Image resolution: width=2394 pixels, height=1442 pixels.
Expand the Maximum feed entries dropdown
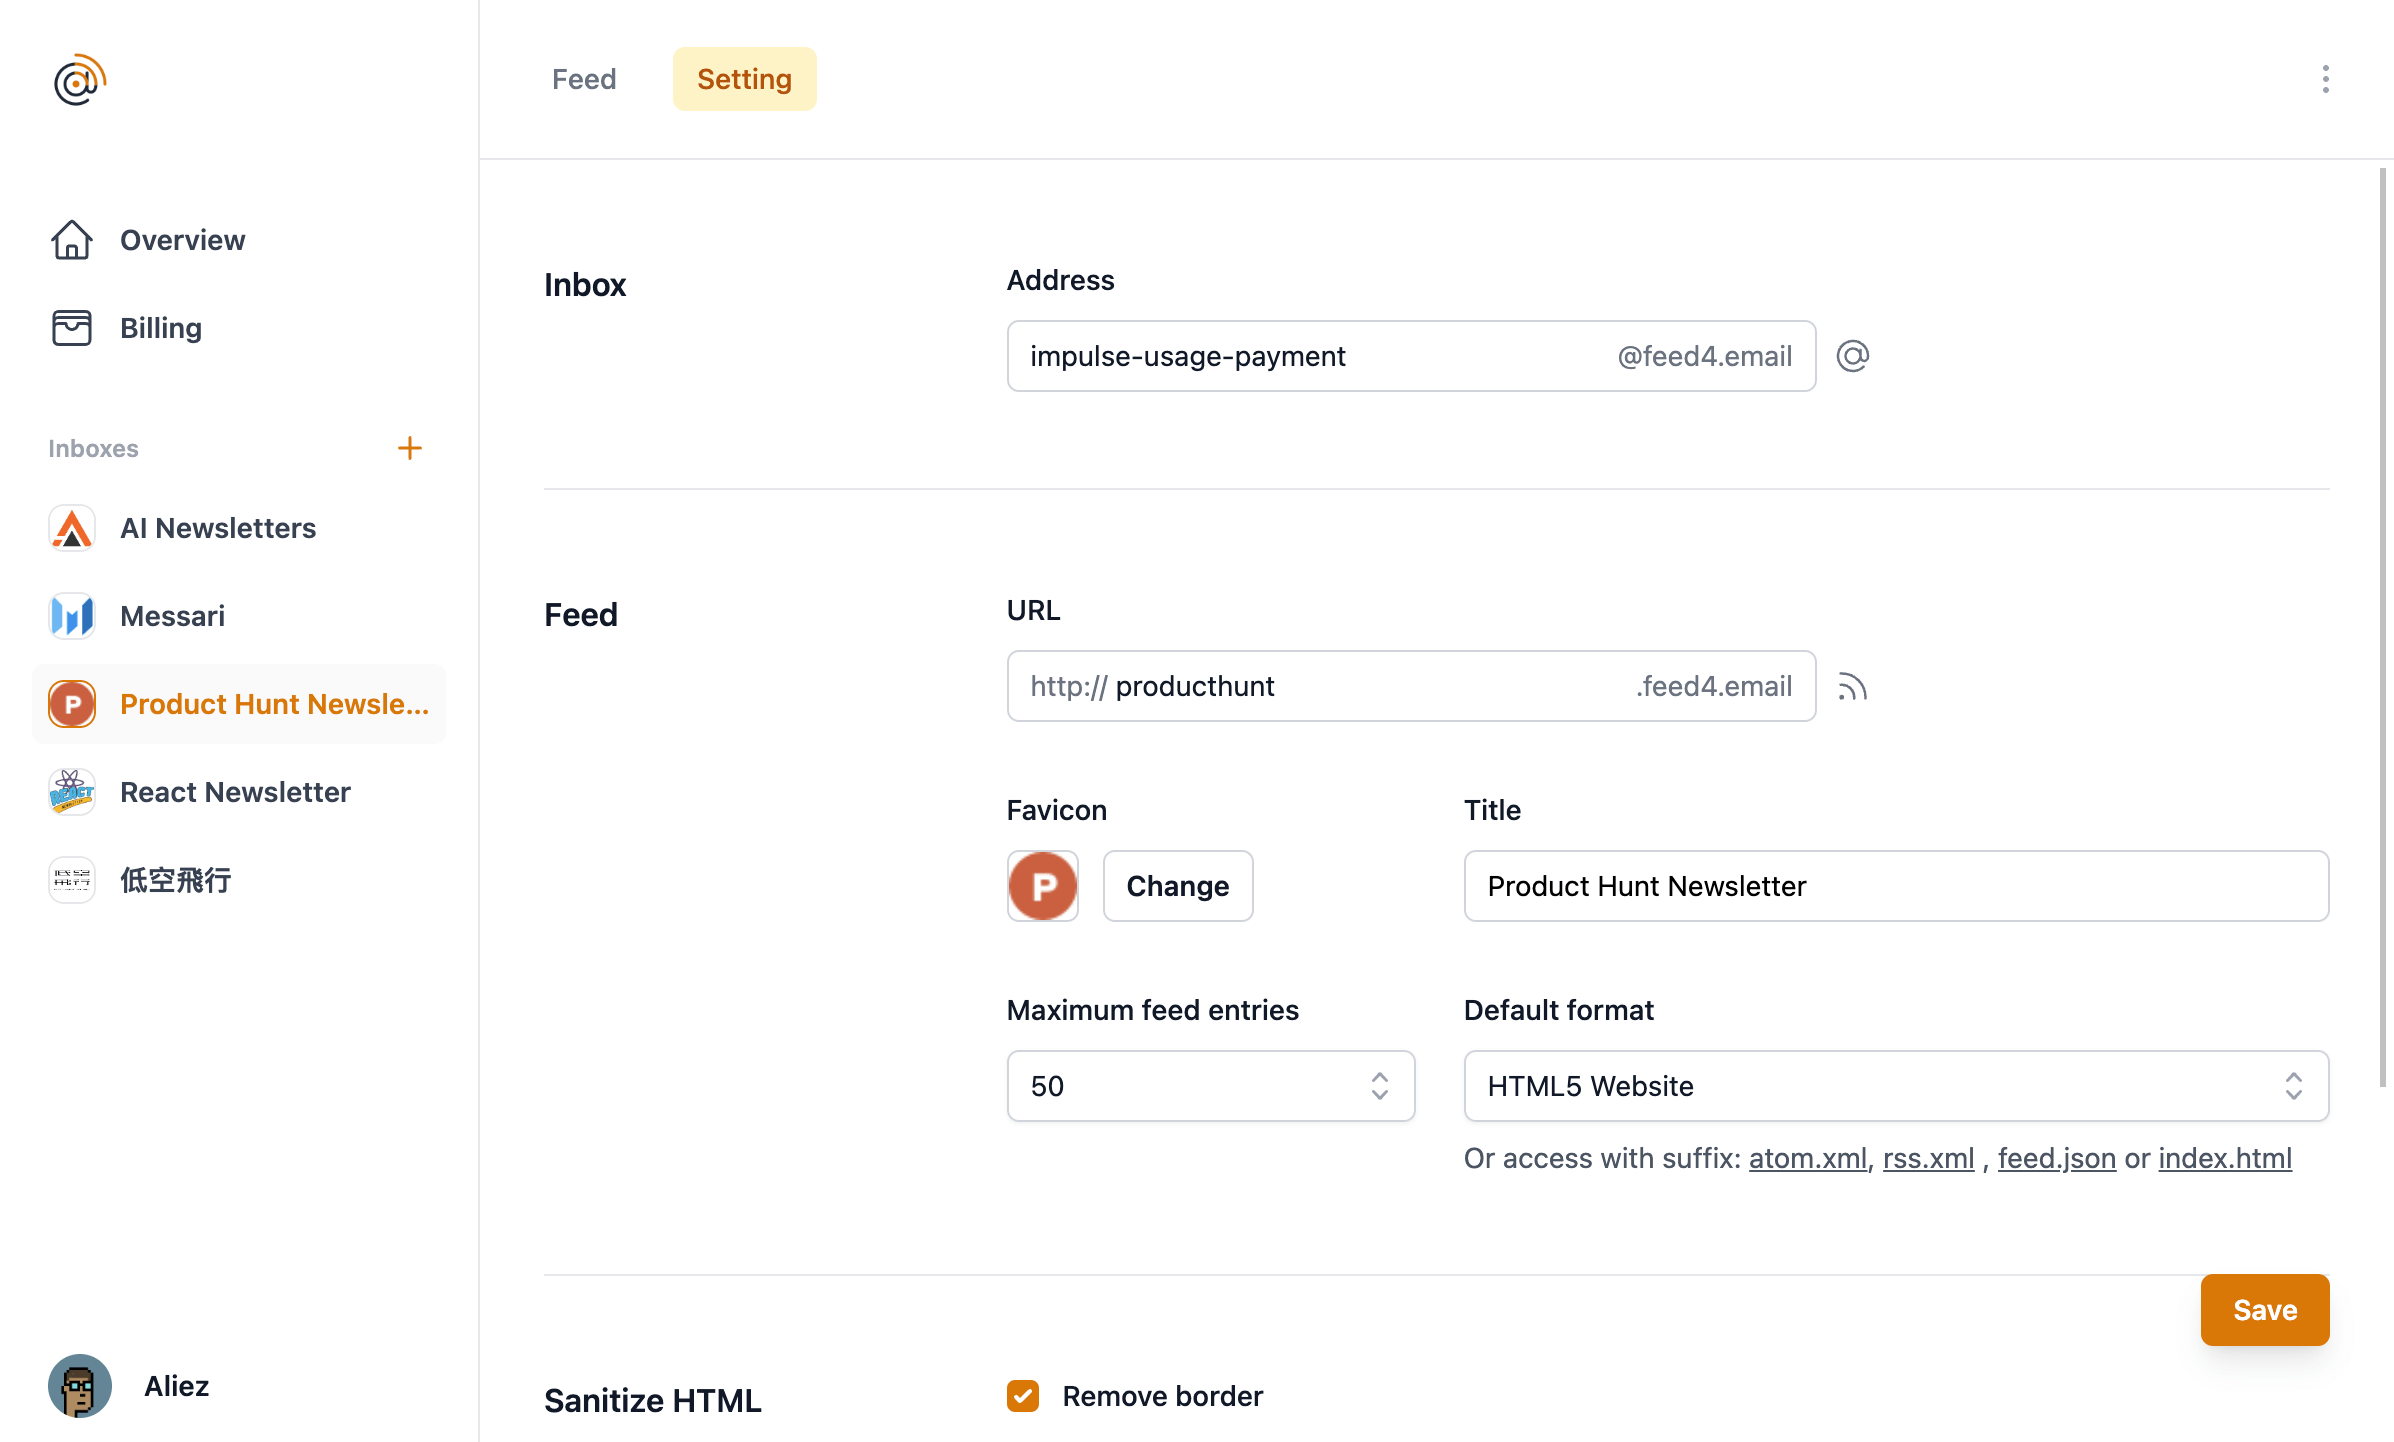1211,1086
